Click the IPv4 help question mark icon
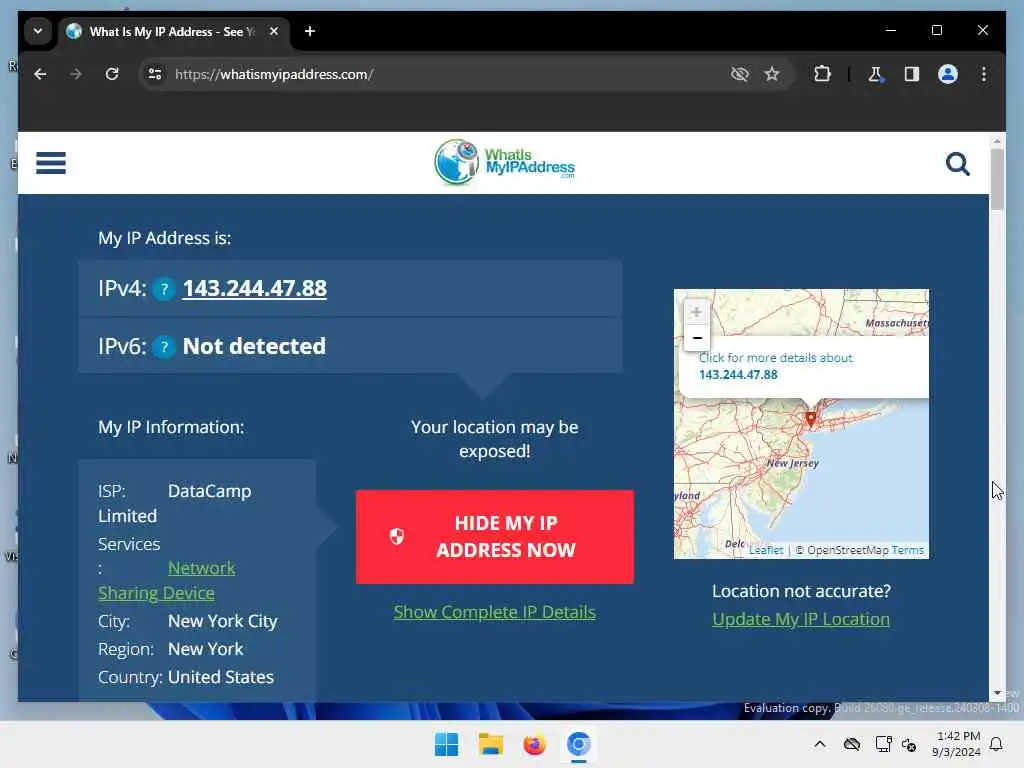 point(164,289)
